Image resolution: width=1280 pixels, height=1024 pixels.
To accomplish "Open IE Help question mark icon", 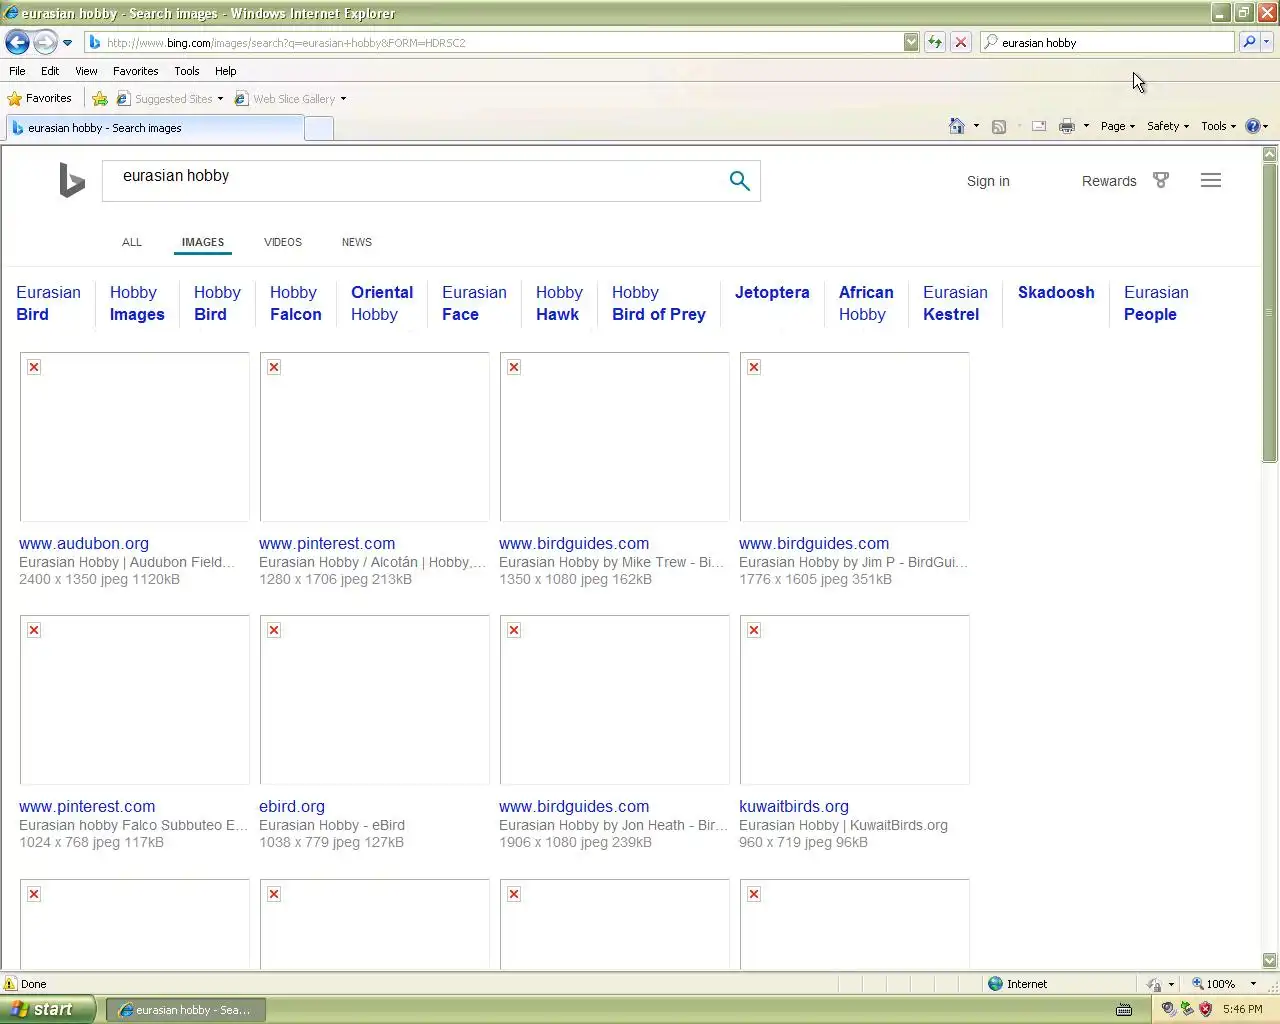I will [1252, 126].
